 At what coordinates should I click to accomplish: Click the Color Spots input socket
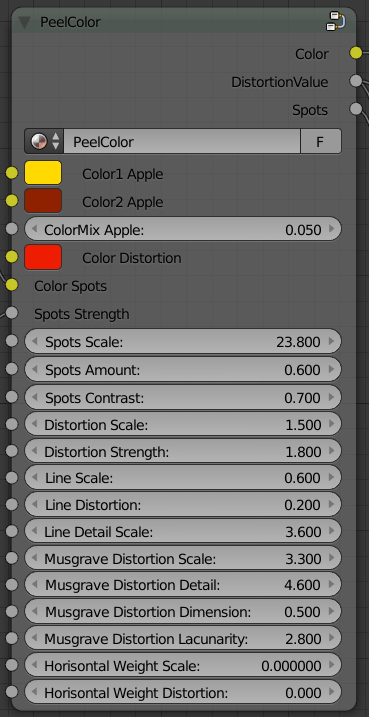(x=12, y=285)
